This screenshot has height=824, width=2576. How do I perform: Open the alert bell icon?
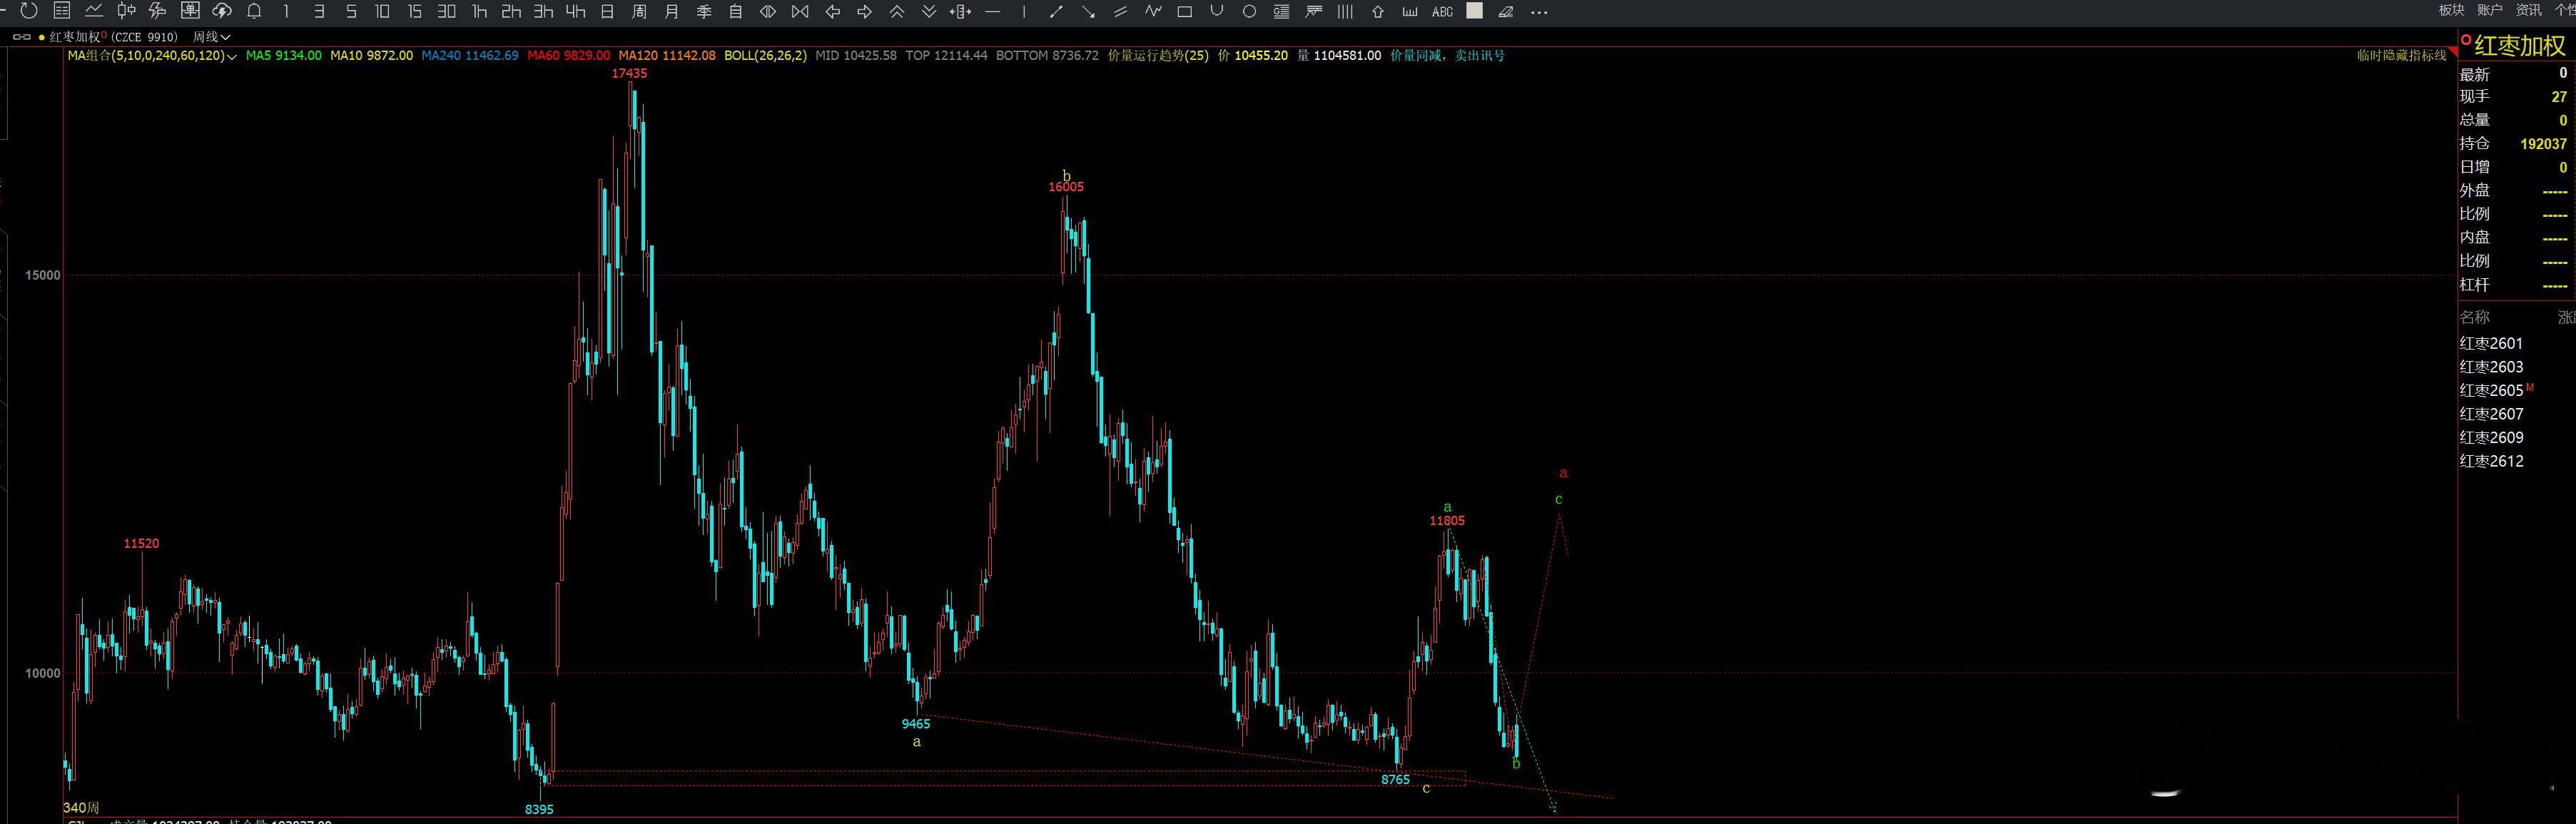click(254, 11)
